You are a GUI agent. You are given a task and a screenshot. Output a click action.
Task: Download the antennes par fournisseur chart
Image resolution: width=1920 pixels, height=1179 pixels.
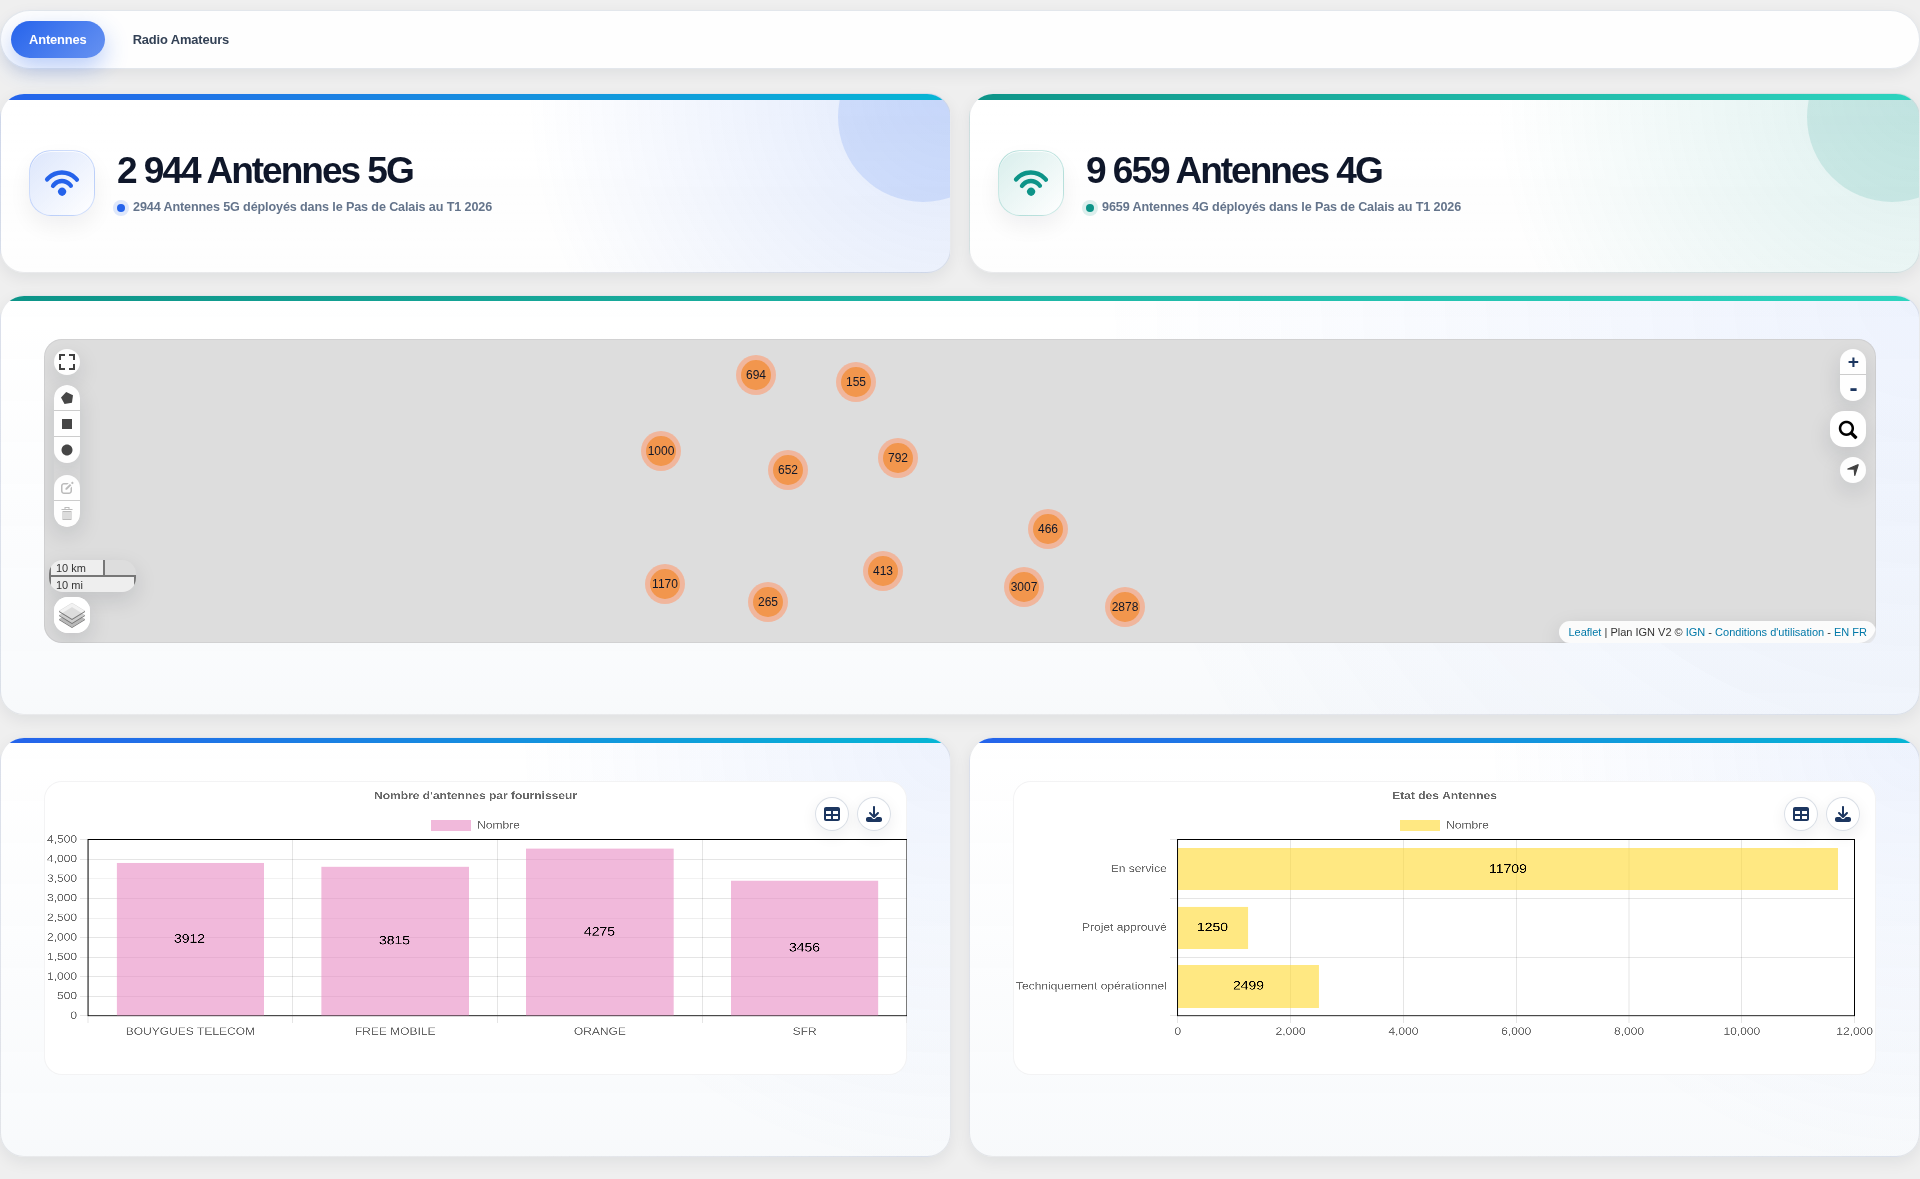pyautogui.click(x=874, y=814)
